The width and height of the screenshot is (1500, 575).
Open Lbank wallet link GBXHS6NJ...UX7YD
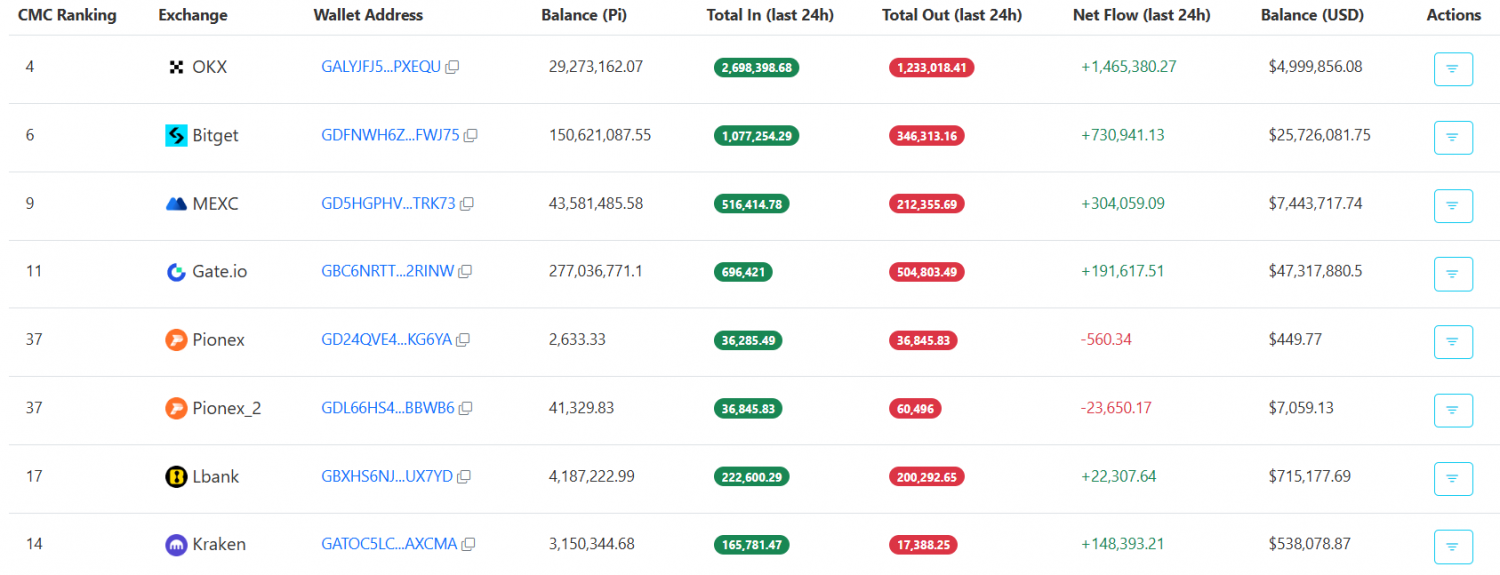(386, 476)
